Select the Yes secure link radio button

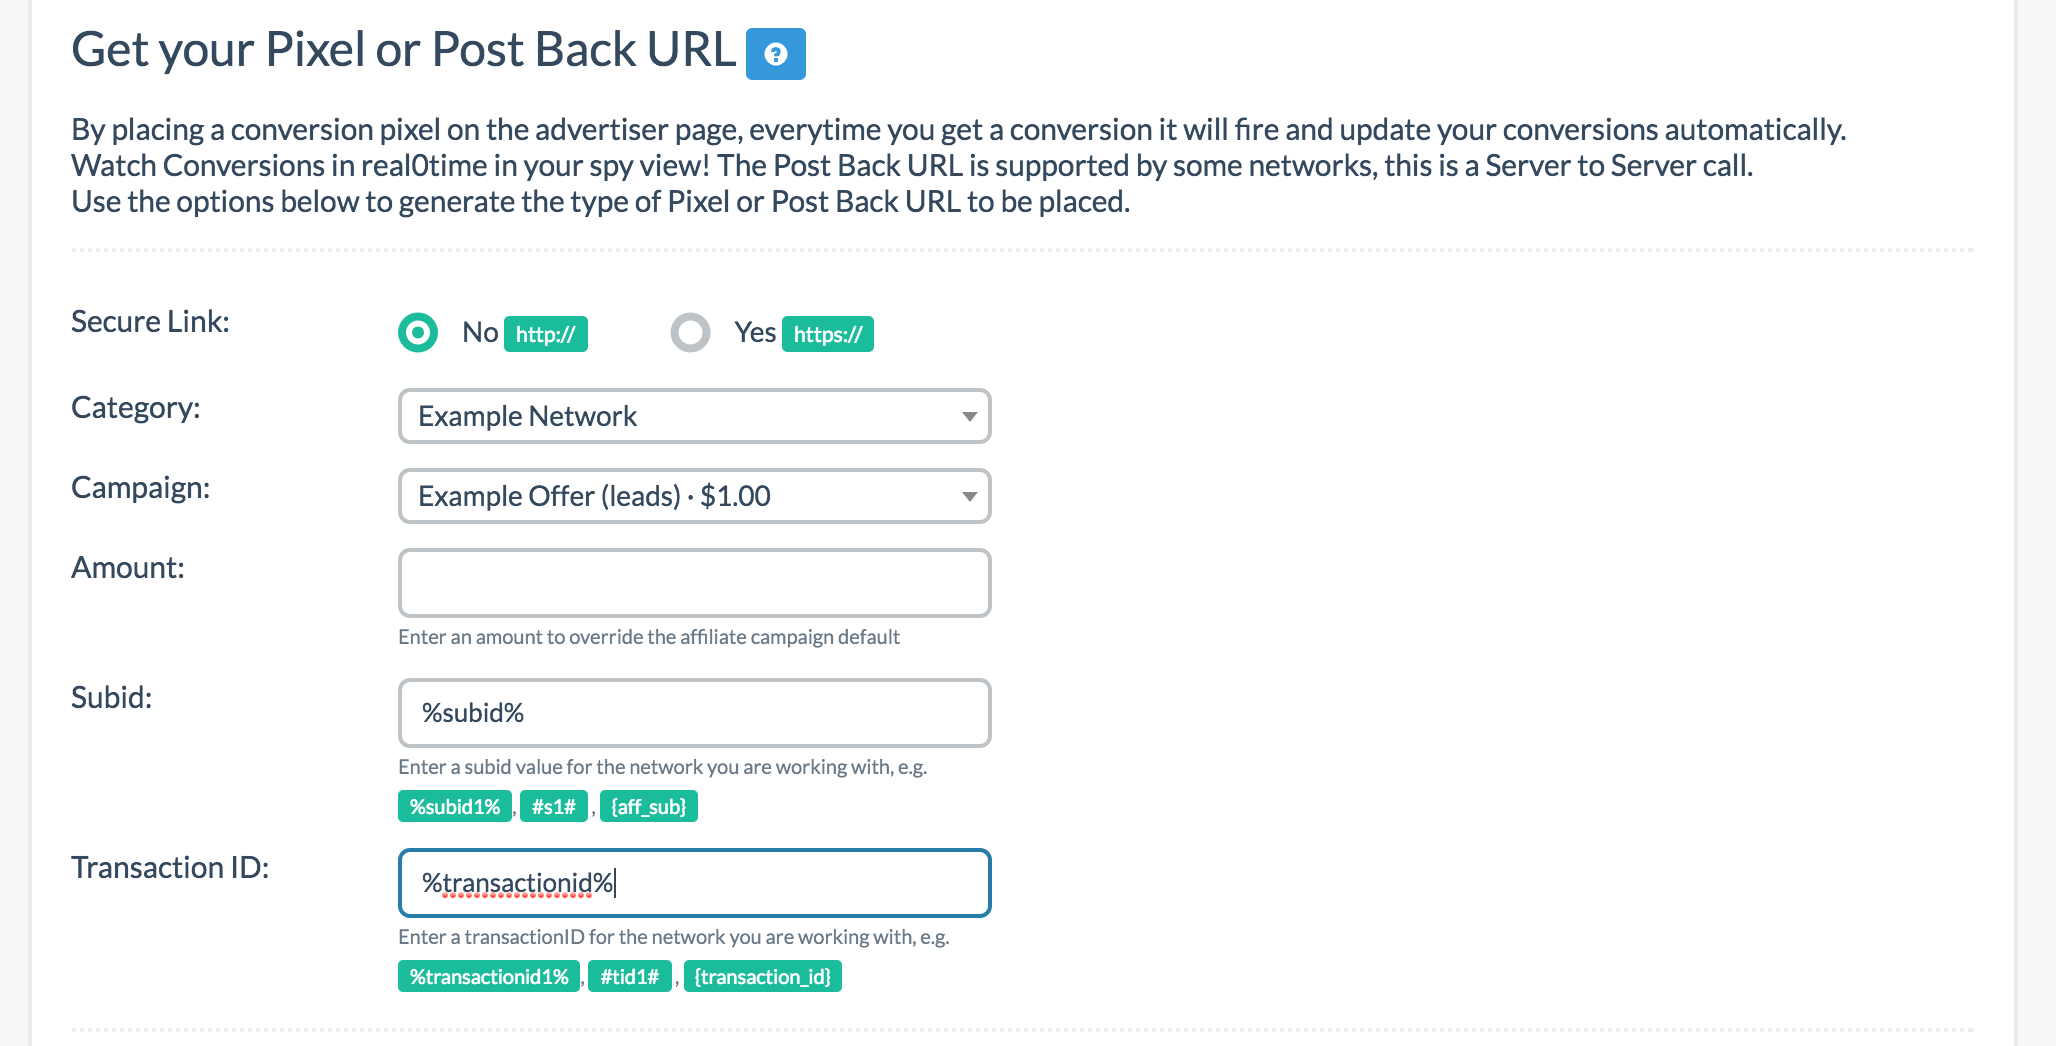pos(690,333)
